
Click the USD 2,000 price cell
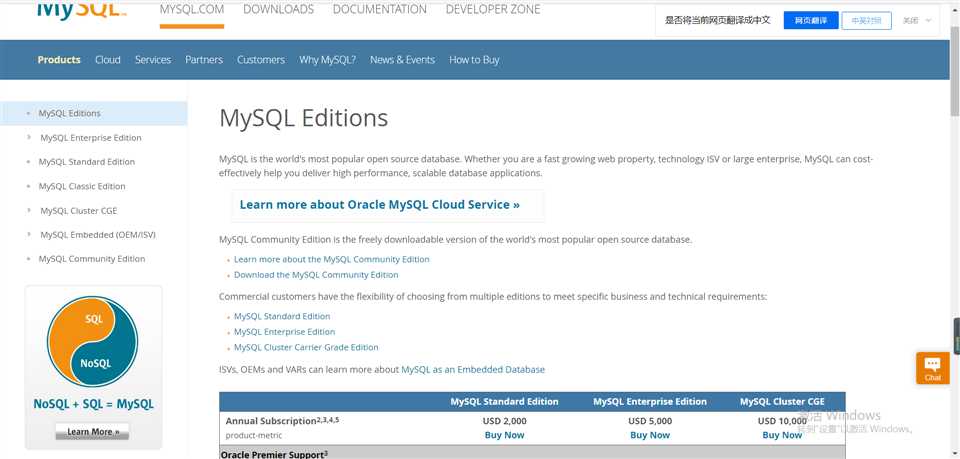point(504,421)
